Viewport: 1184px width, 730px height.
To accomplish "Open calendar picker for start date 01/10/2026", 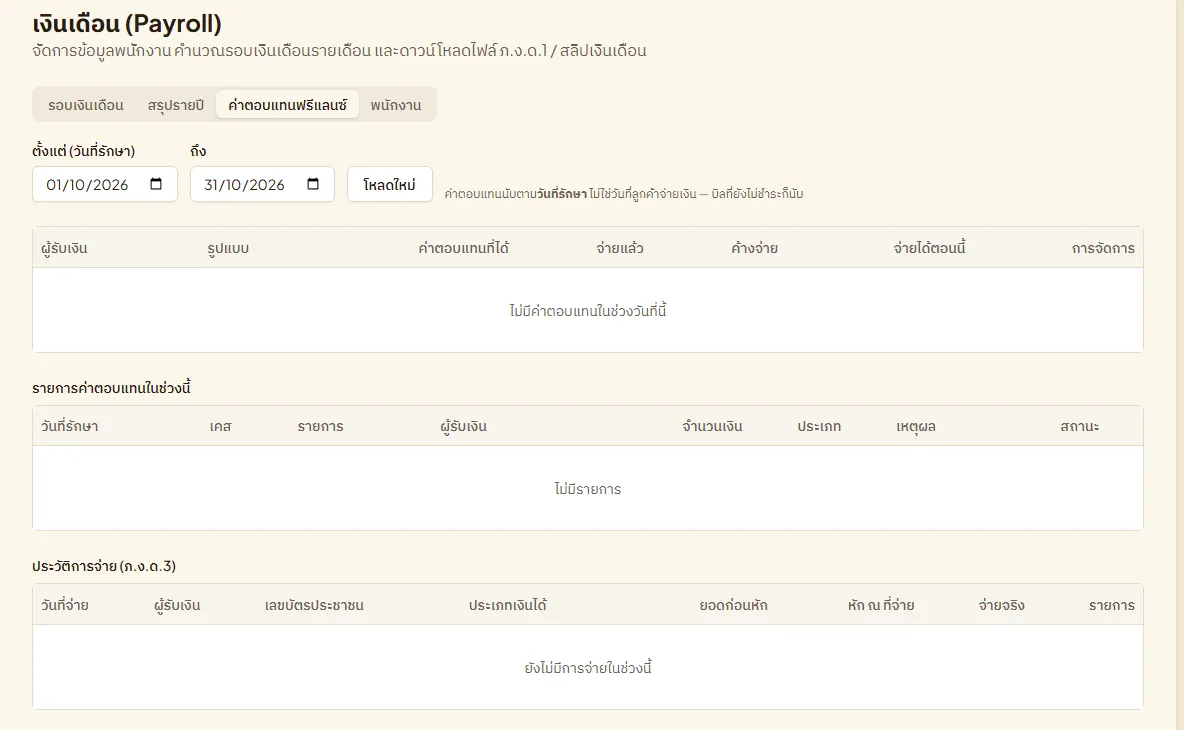I will [x=156, y=184].
